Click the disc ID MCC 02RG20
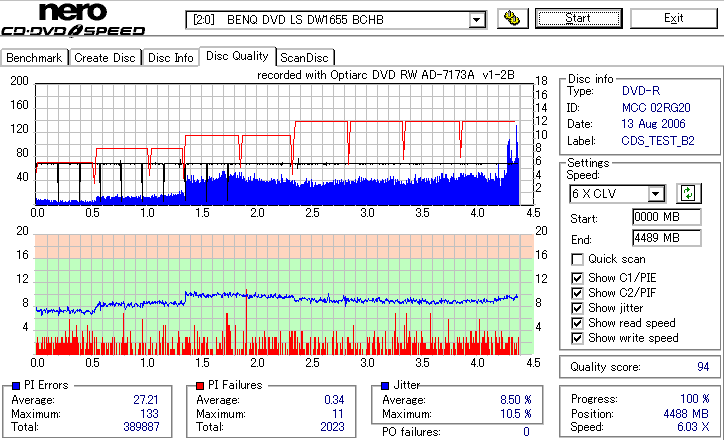Image resolution: width=724 pixels, height=441 pixels. coord(656,108)
